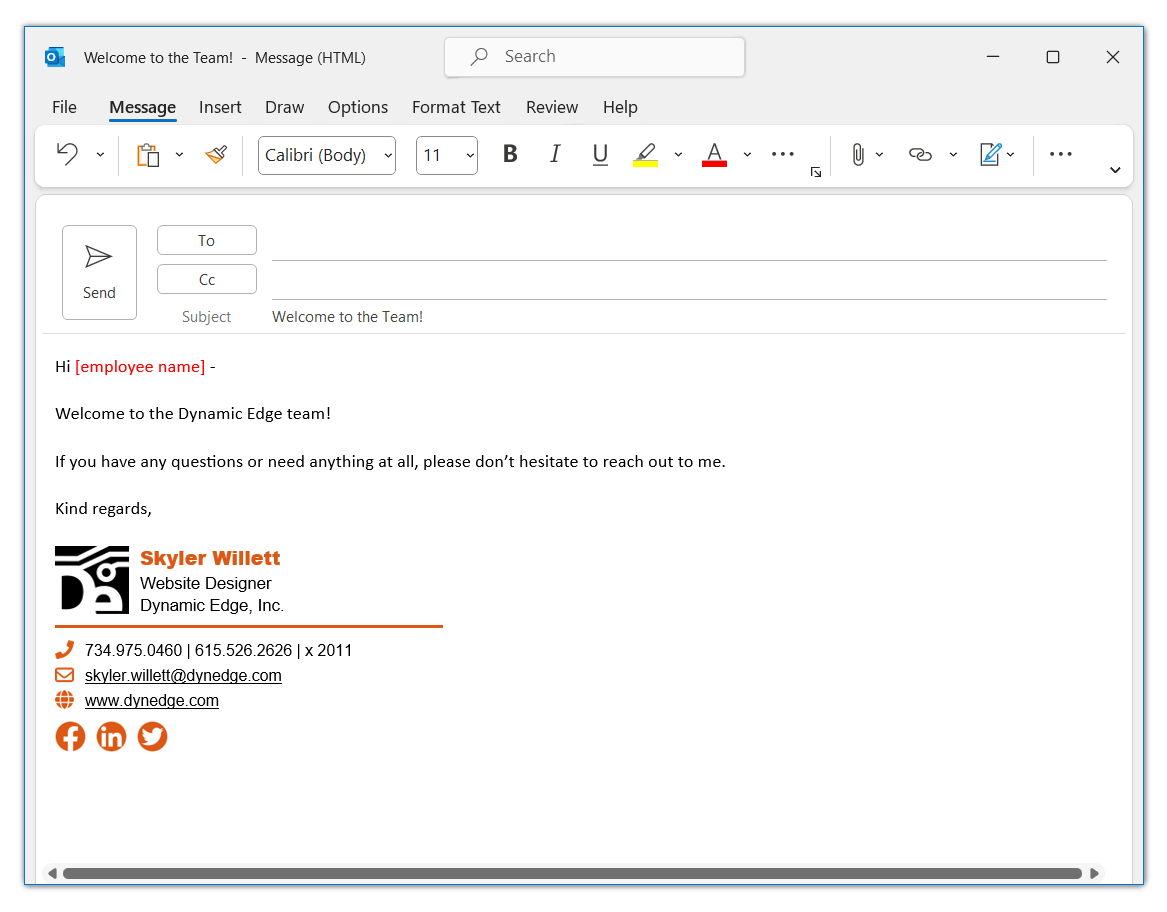Select the Format Painter brush icon
The image size is (1167, 912).
pos(217,154)
